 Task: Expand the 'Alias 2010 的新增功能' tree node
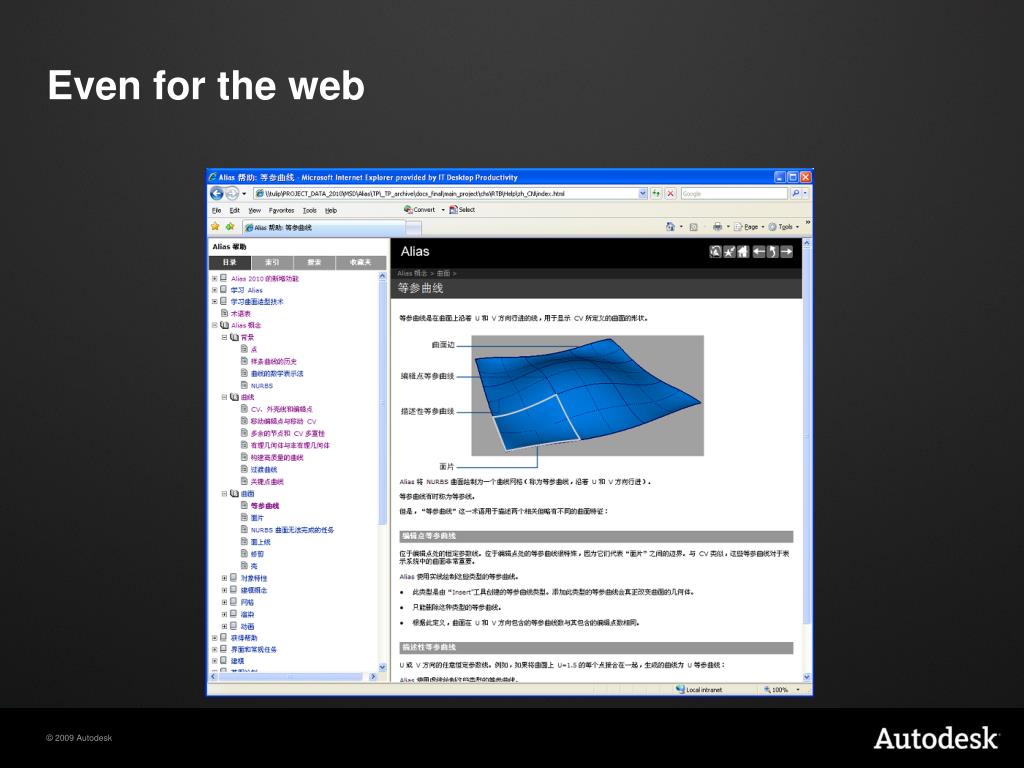click(x=214, y=278)
